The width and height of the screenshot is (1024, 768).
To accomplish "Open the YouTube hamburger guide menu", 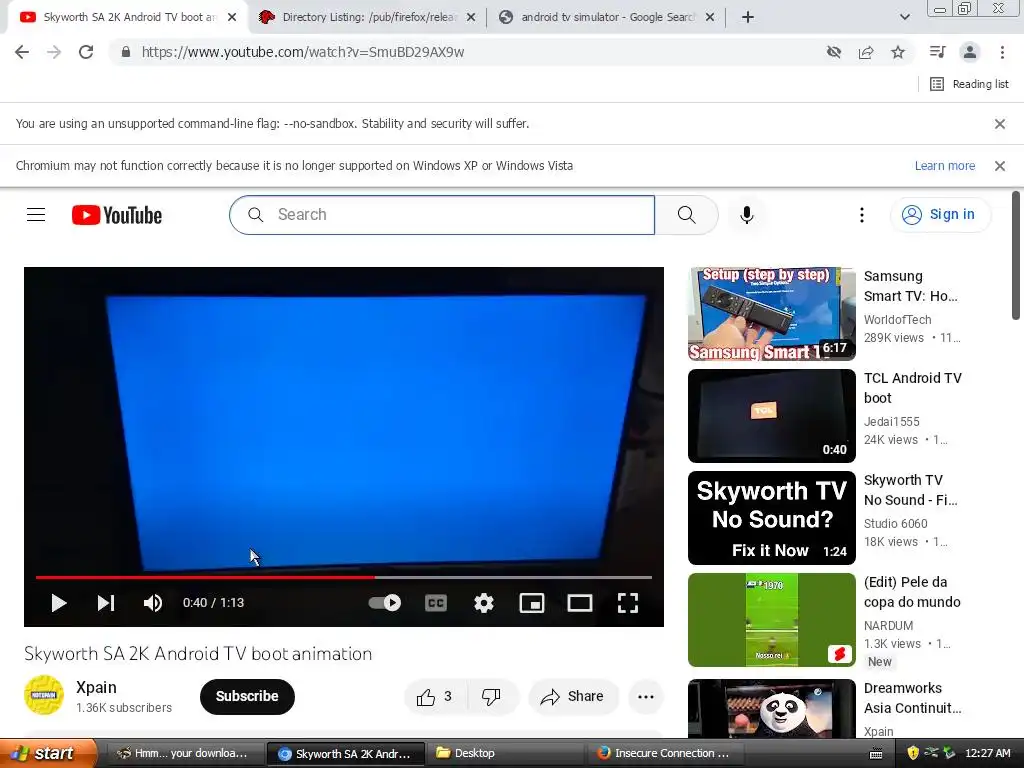I will click(x=36, y=215).
